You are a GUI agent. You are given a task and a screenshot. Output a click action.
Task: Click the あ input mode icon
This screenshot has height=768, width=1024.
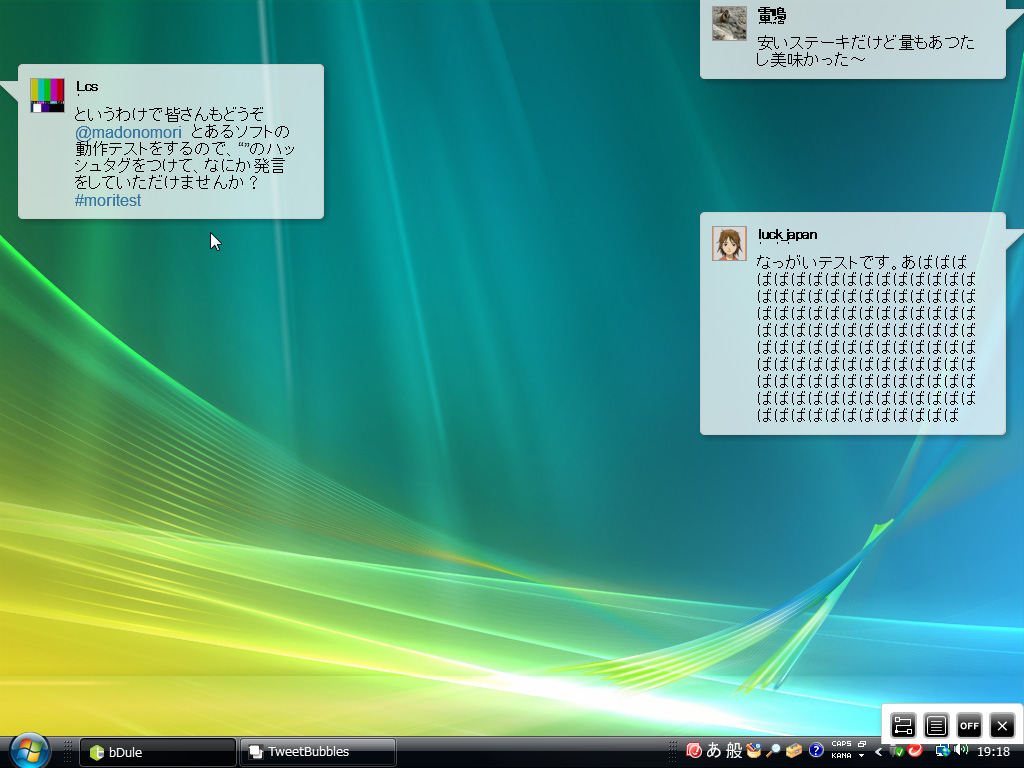coord(712,751)
